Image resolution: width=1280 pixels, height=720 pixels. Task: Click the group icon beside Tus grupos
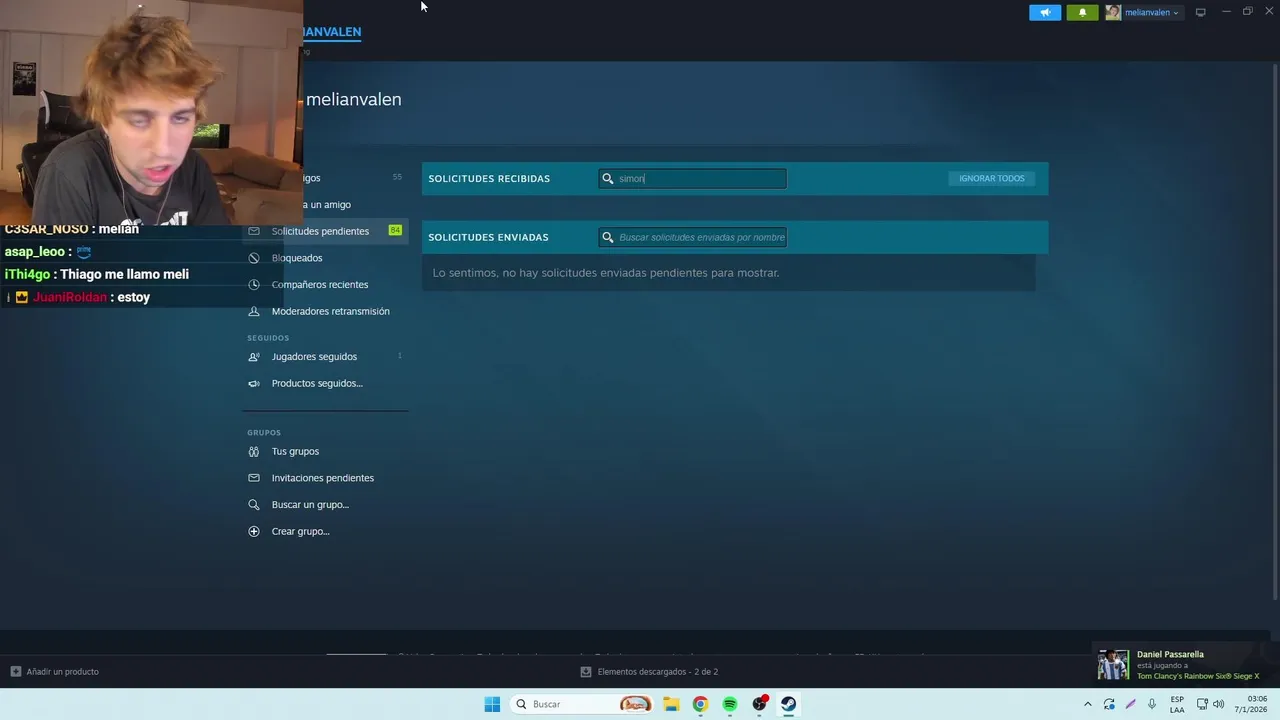(x=254, y=451)
